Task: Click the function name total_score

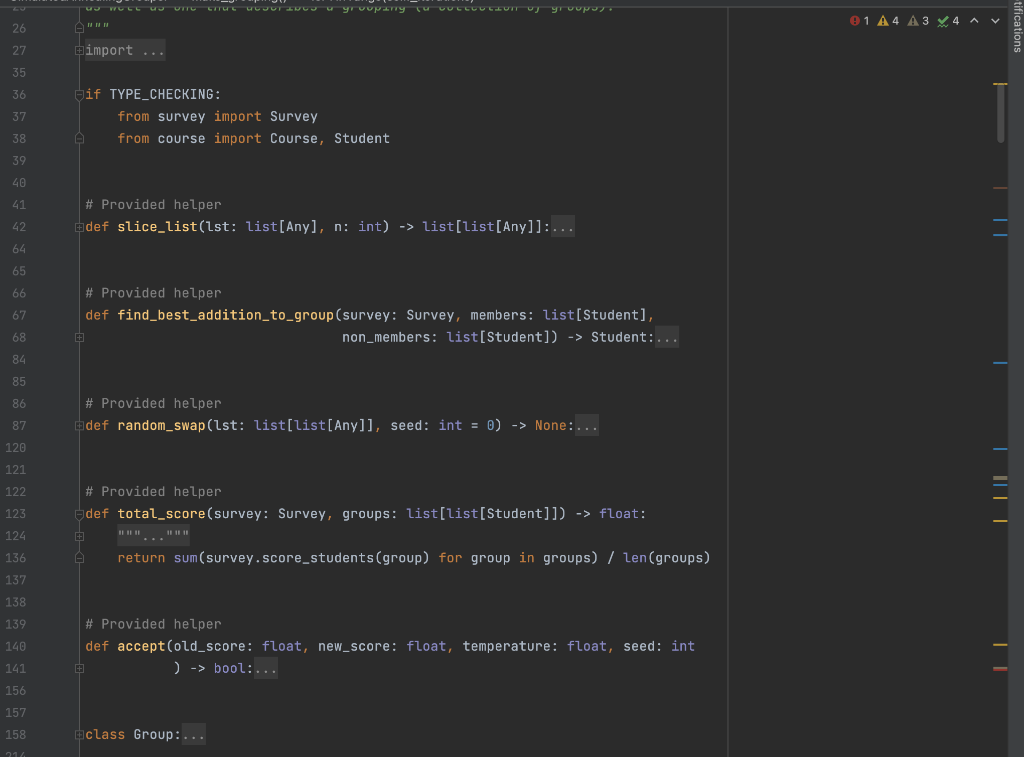Action: pyautogui.click(x=161, y=513)
